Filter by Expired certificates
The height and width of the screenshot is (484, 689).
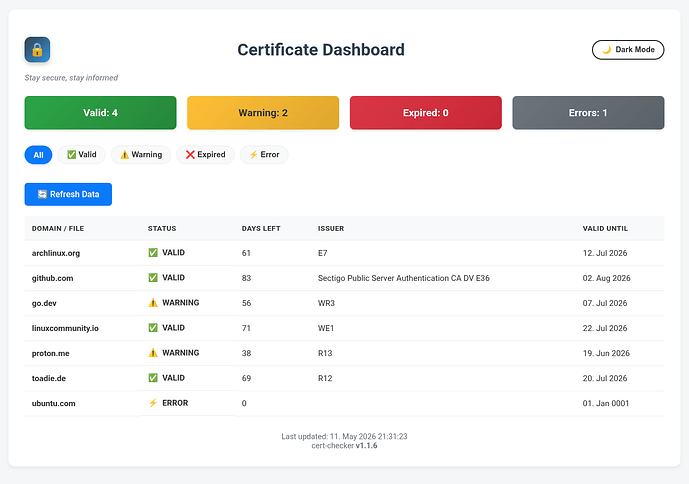click(x=205, y=155)
